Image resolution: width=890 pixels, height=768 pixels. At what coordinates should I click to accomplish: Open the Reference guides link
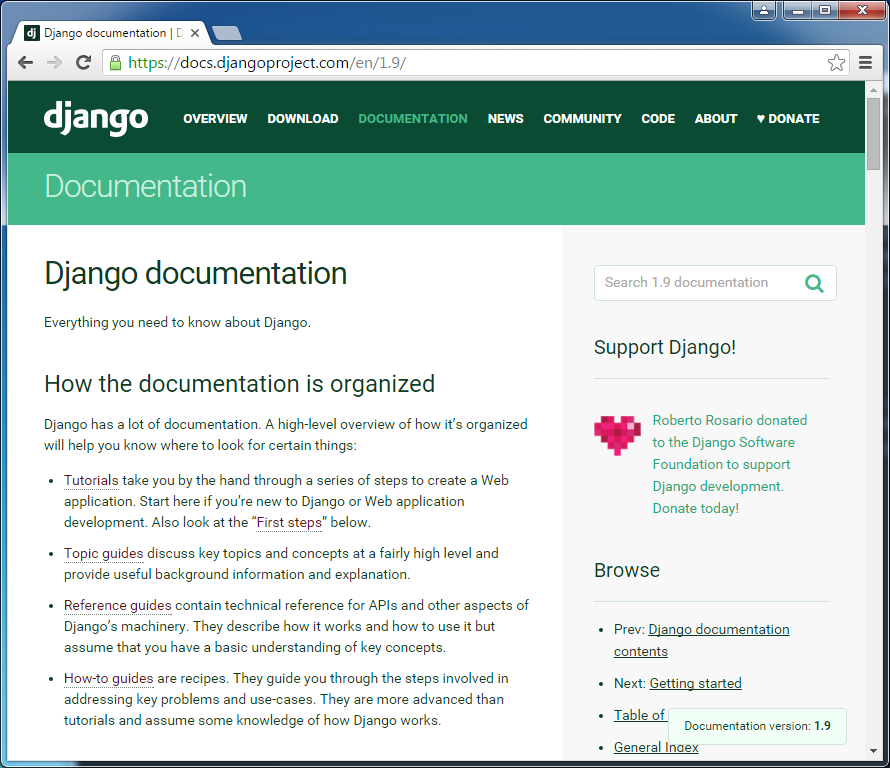pos(117,606)
